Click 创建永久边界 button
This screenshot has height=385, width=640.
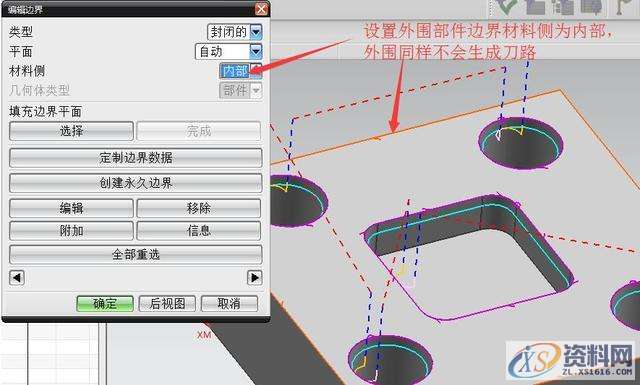(136, 183)
